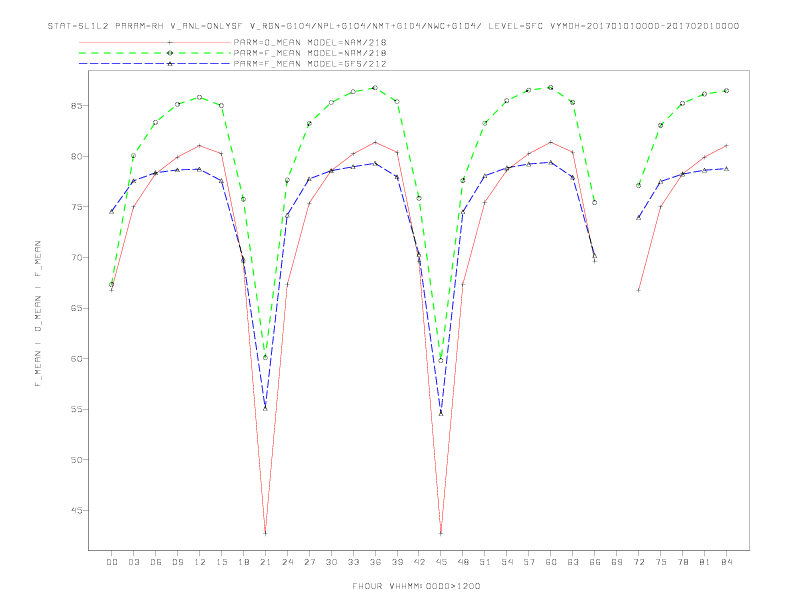
Task: Click the V_RGN region list in the title
Action: pyautogui.click(x=366, y=26)
